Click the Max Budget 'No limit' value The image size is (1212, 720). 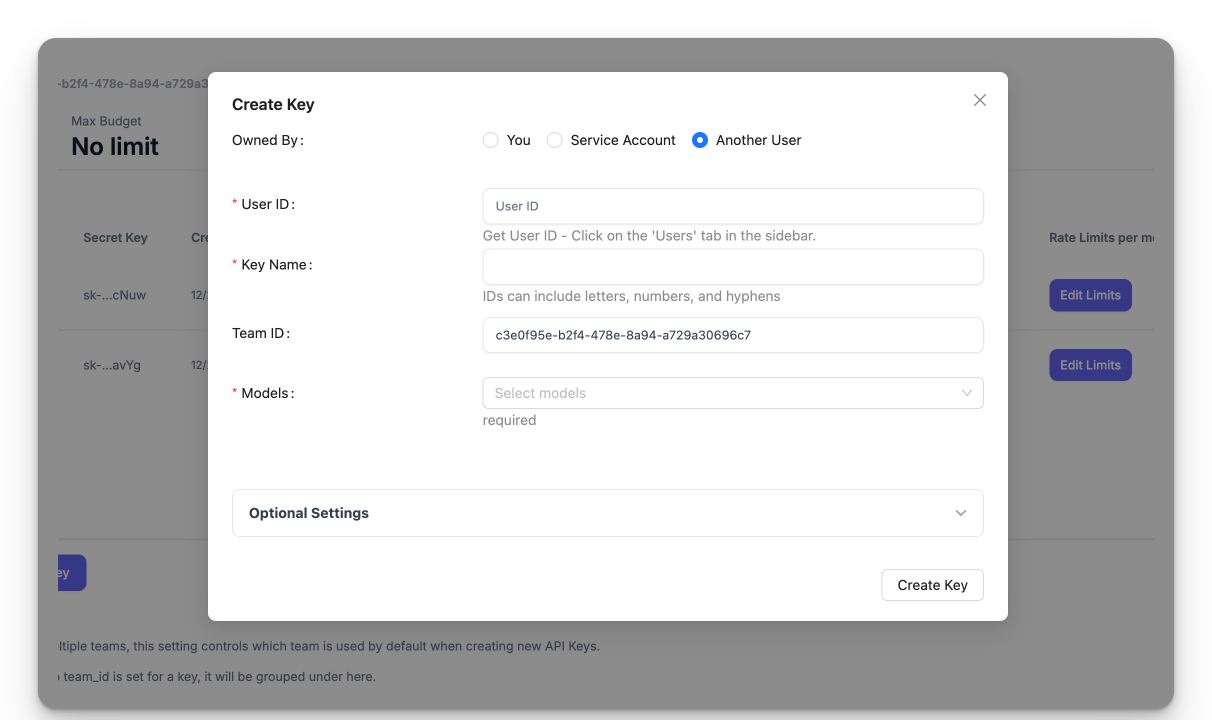pyautogui.click(x=115, y=146)
